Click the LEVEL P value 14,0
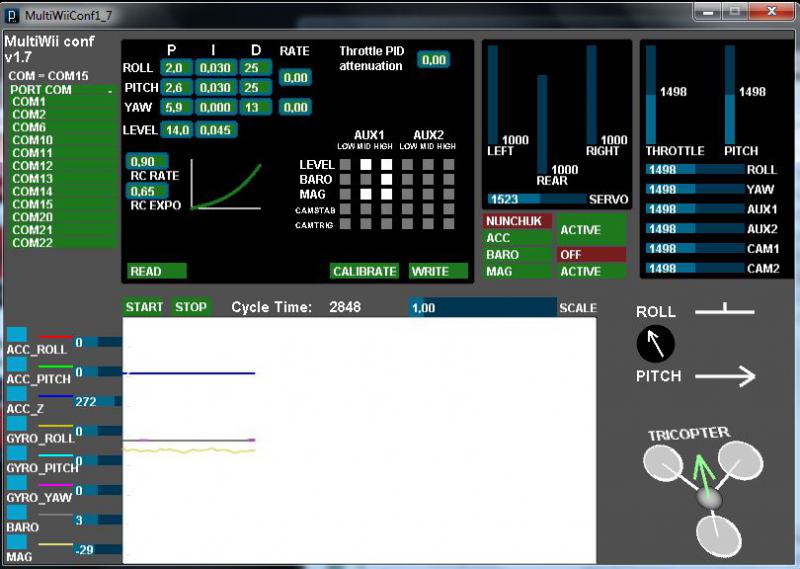800x569 pixels. coord(177,130)
